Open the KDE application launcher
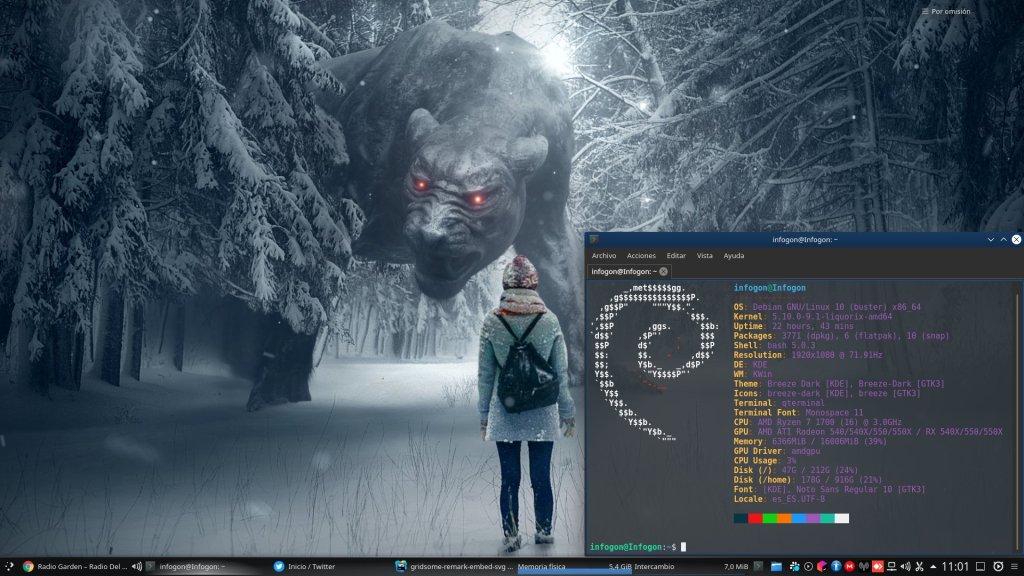Screen dimensions: 1024x576 [9, 566]
